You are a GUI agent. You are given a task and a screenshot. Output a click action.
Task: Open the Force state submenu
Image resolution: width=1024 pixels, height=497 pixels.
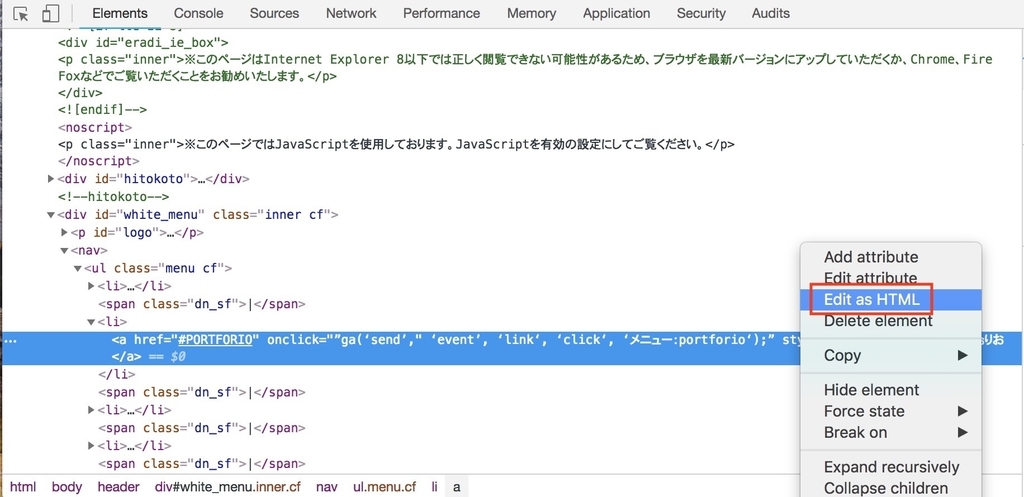(x=891, y=411)
